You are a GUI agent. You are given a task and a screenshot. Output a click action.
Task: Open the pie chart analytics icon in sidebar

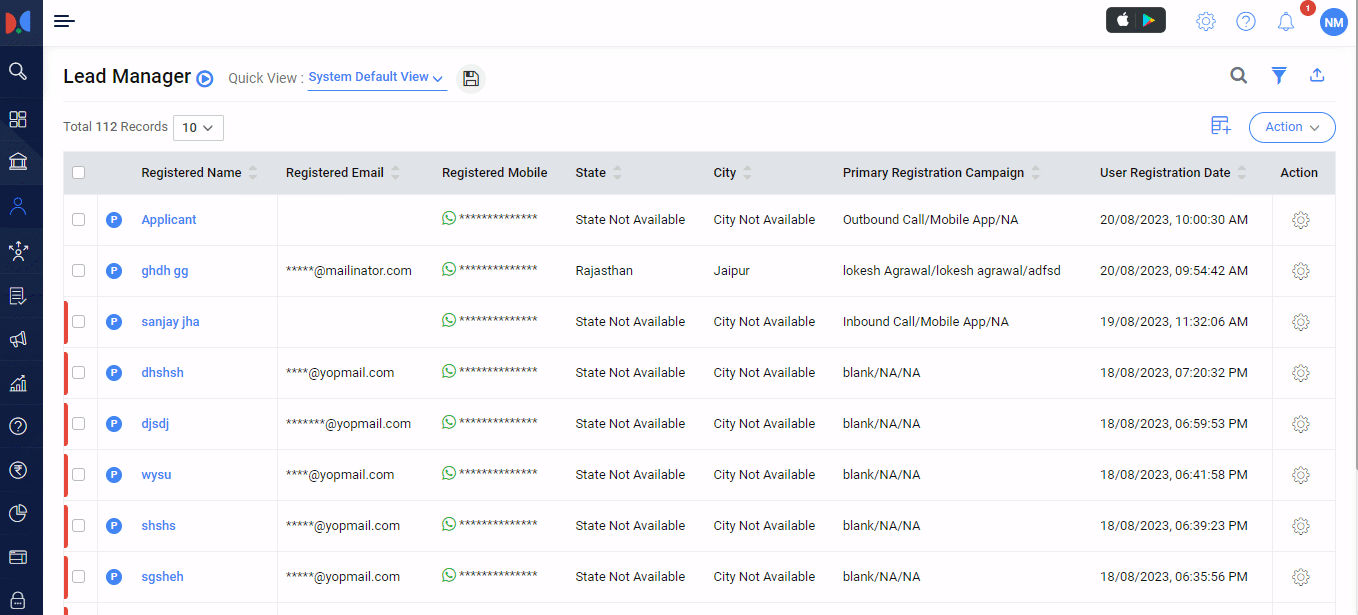click(18, 513)
